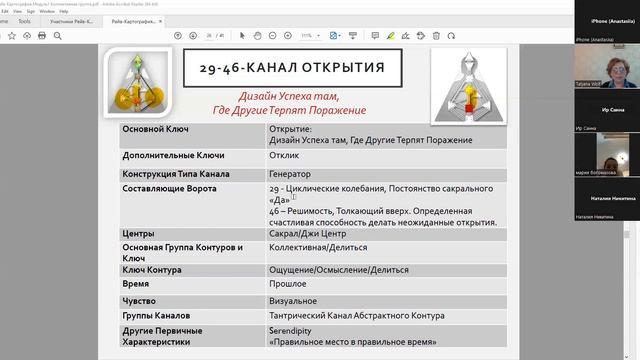Click the current page number field
Viewport: 640px width, 360px height.
tap(209, 36)
